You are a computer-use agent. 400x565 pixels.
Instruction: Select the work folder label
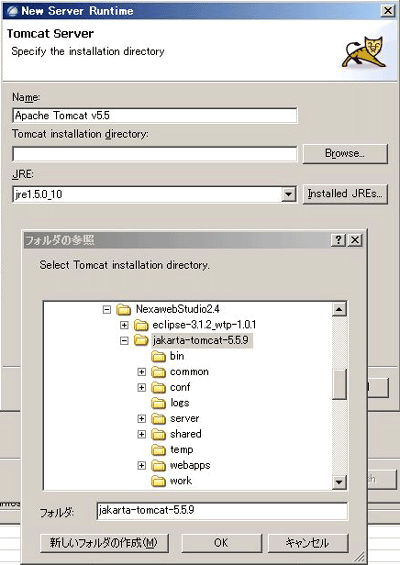(x=181, y=481)
